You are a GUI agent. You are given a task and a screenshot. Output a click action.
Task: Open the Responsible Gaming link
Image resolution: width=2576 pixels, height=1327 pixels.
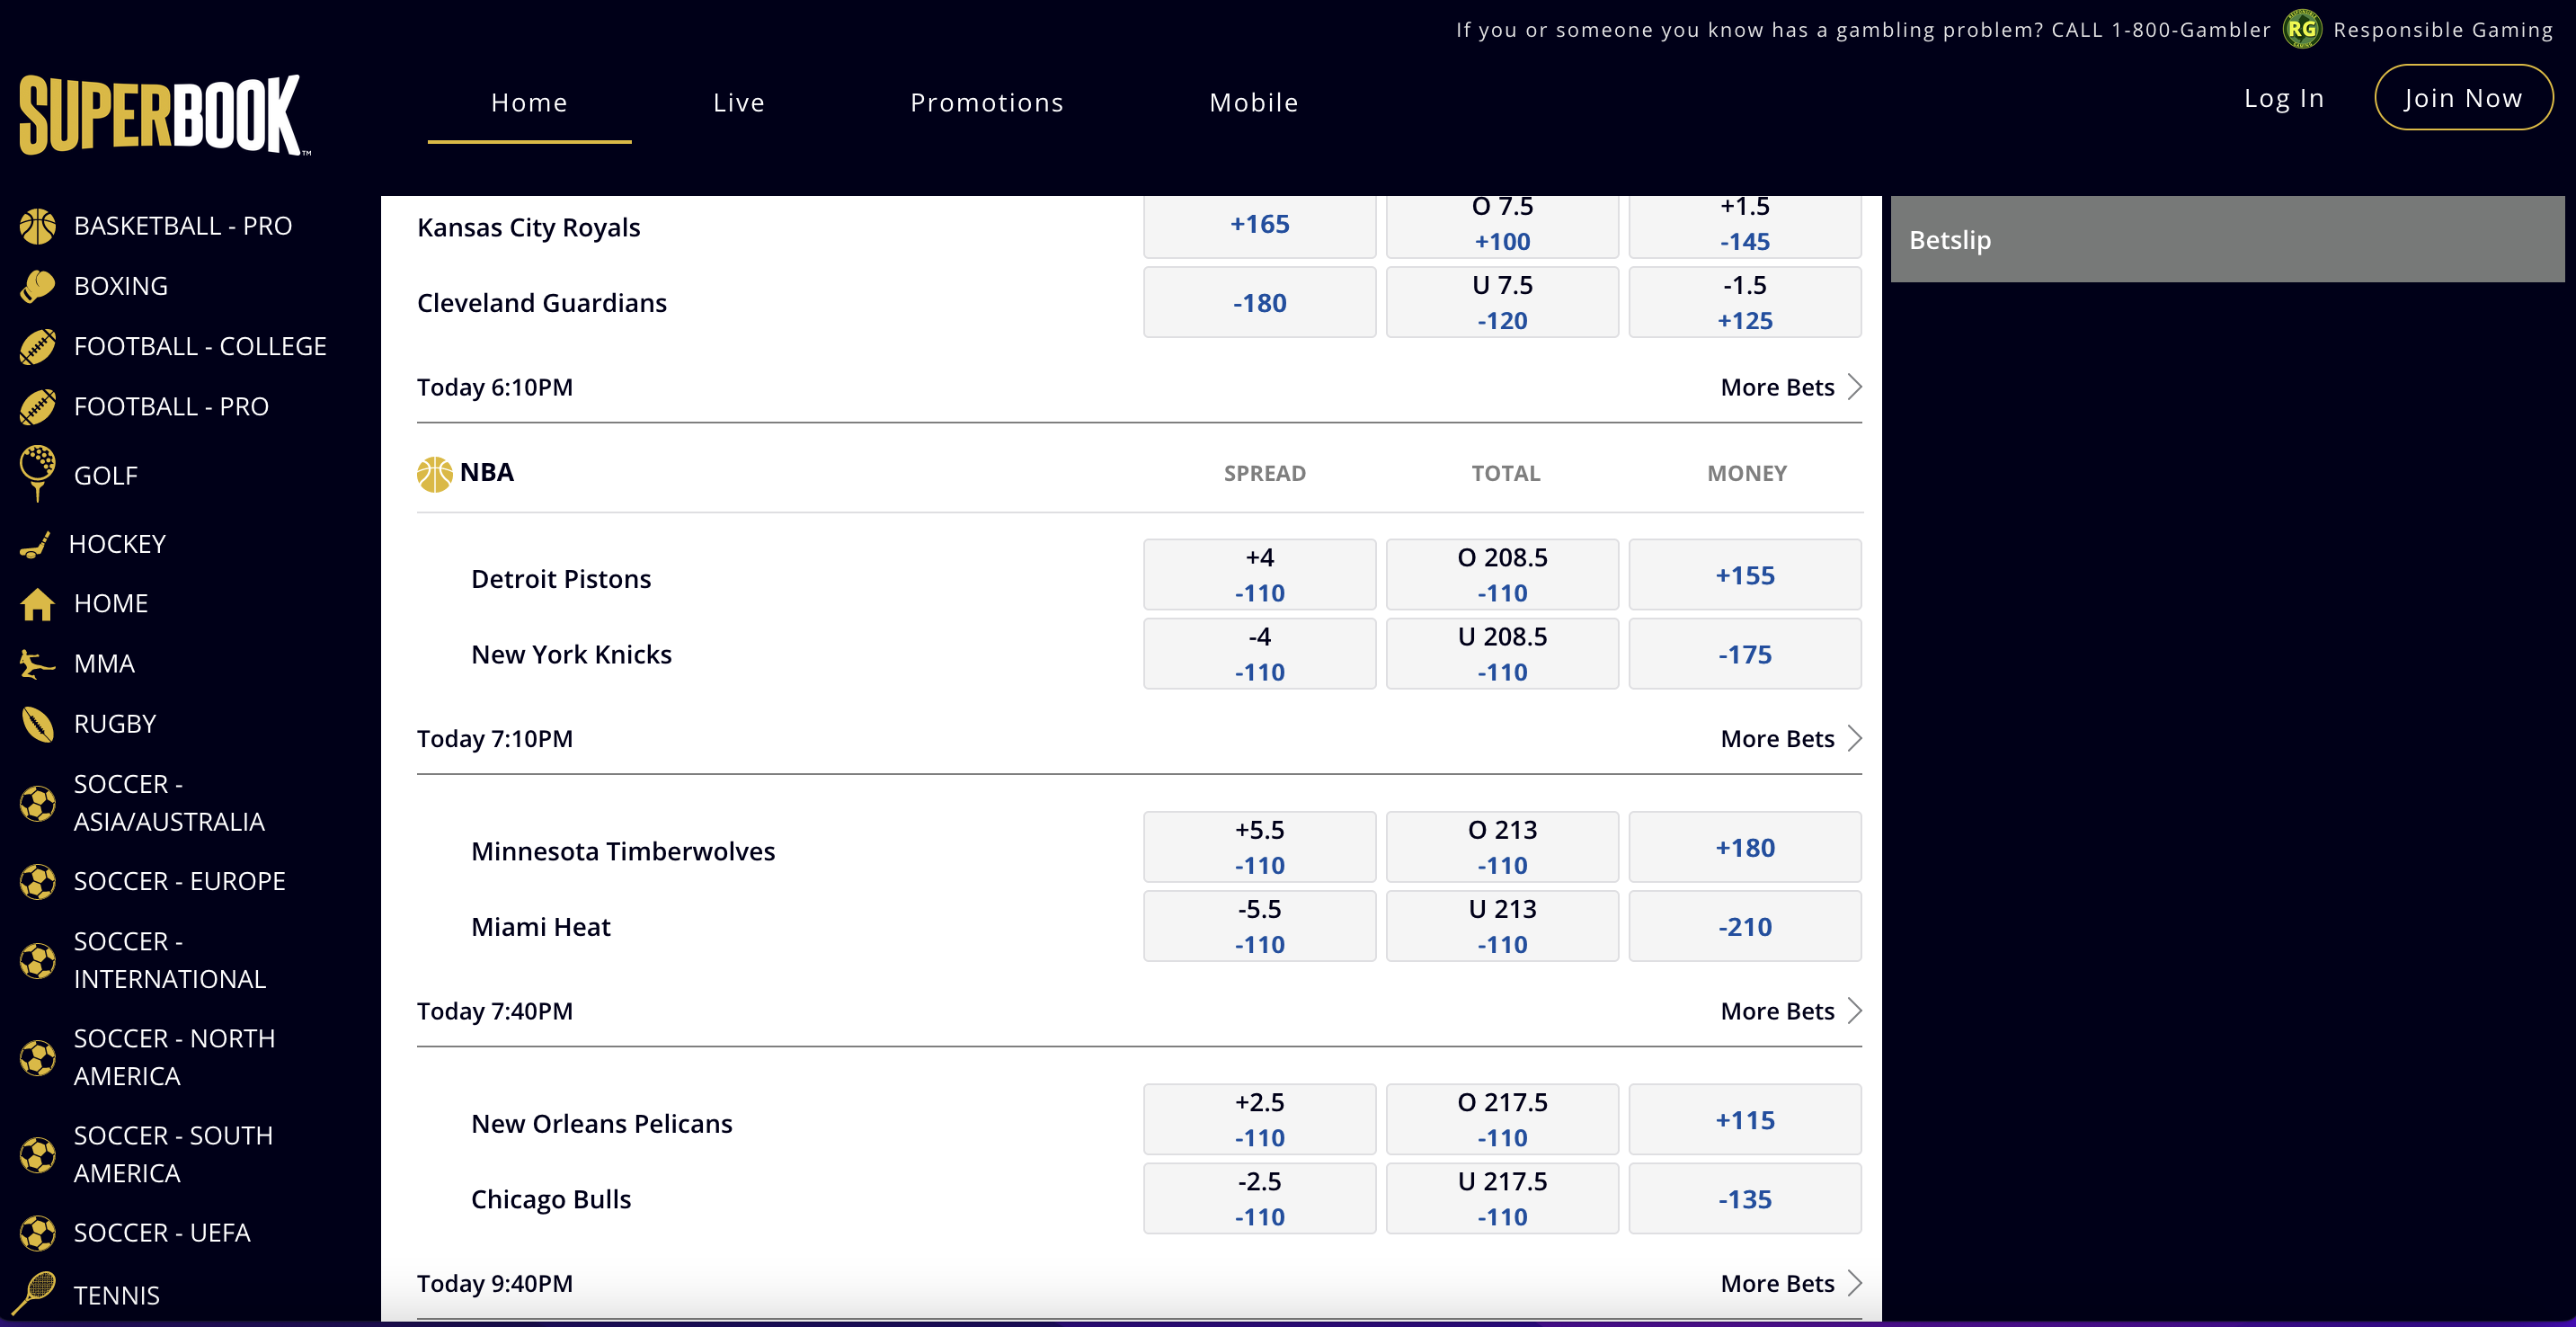pyautogui.click(x=2443, y=30)
